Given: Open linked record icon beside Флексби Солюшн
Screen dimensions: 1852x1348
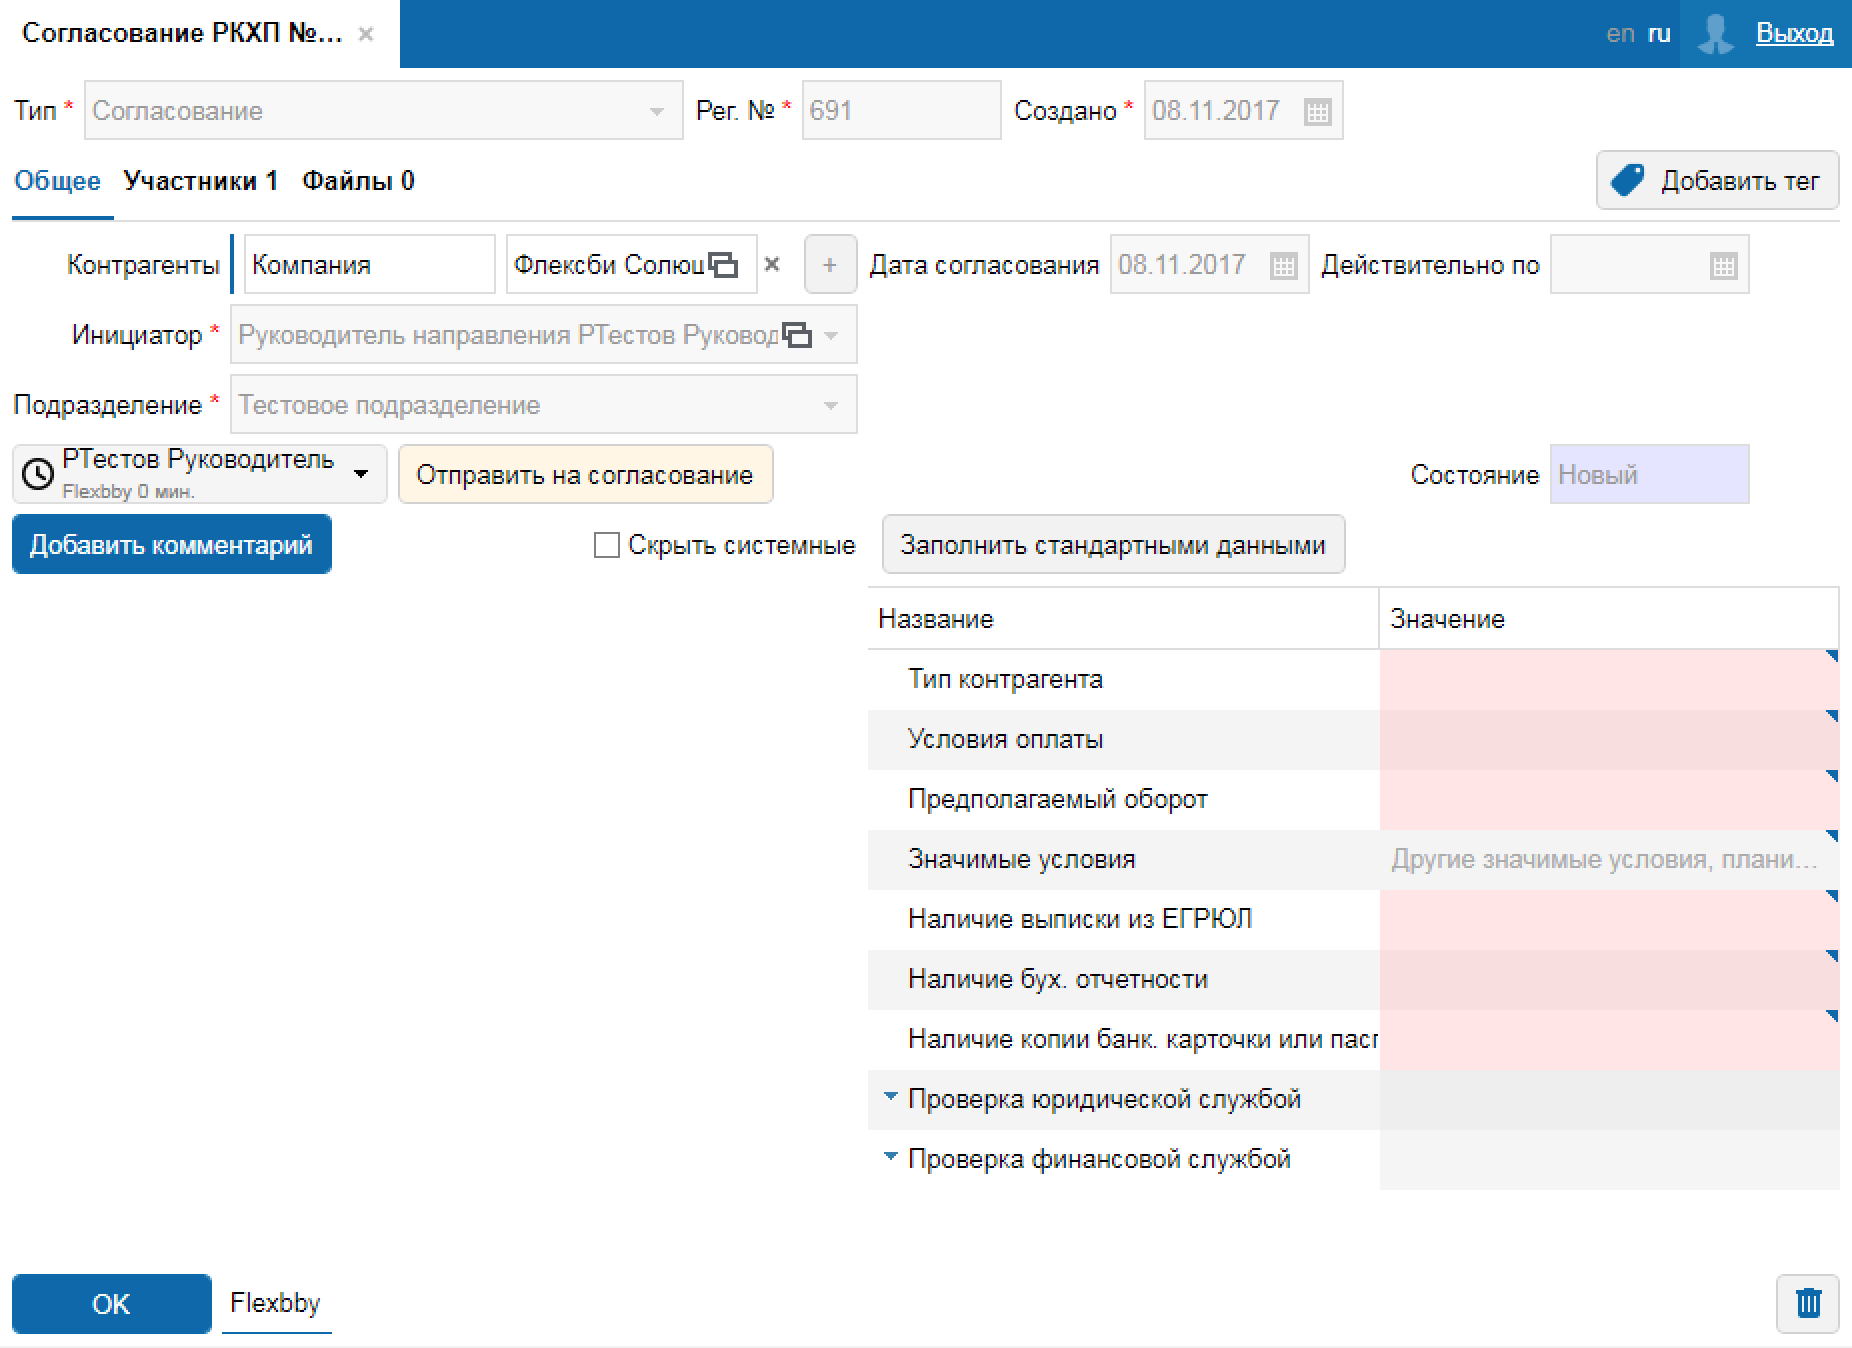Looking at the screenshot, I should pos(723,265).
